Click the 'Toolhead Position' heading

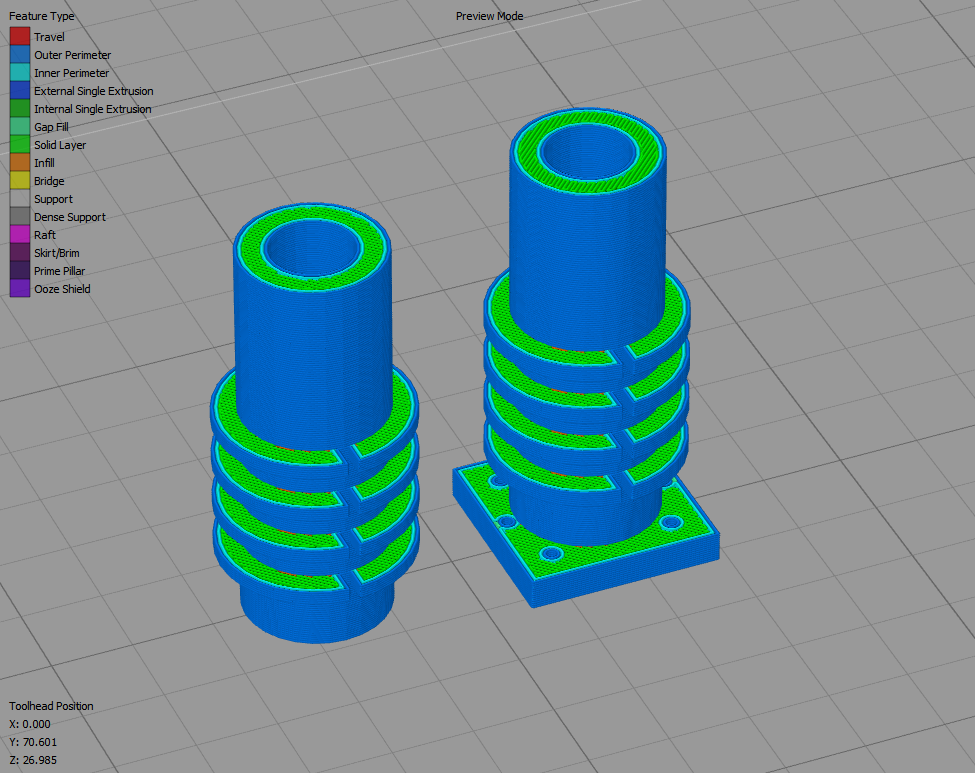(x=51, y=706)
